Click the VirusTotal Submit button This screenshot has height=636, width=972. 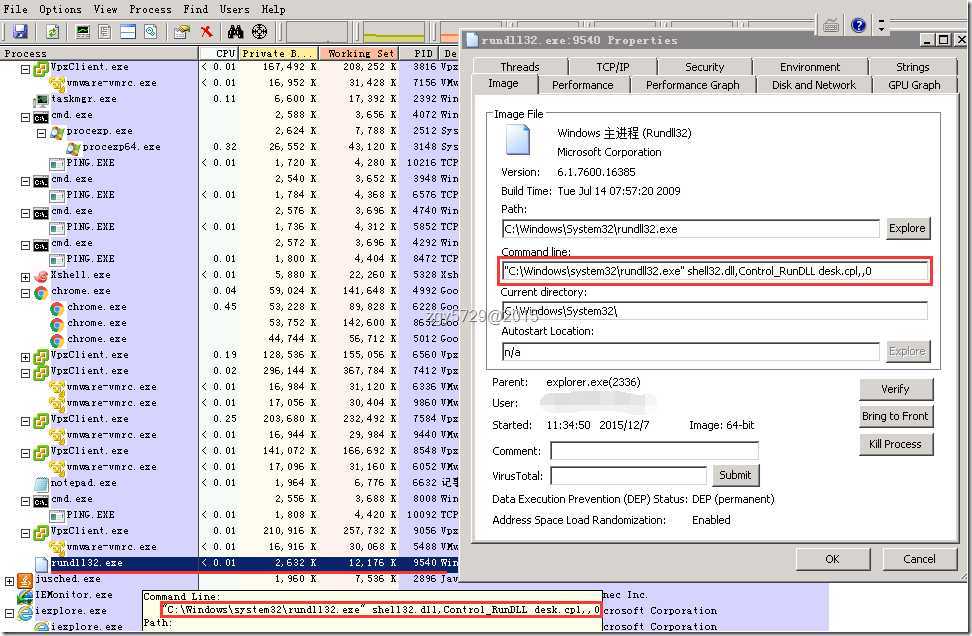(x=735, y=475)
